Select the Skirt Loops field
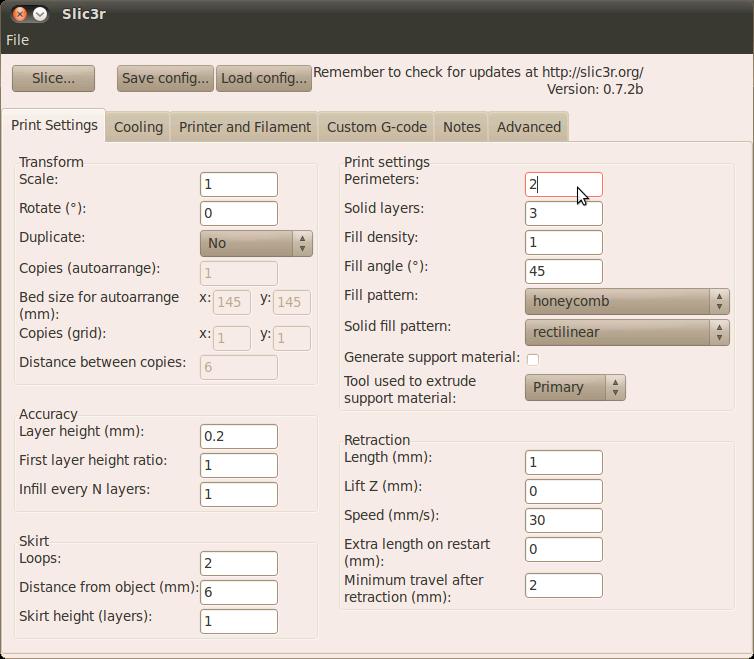 (x=238, y=563)
